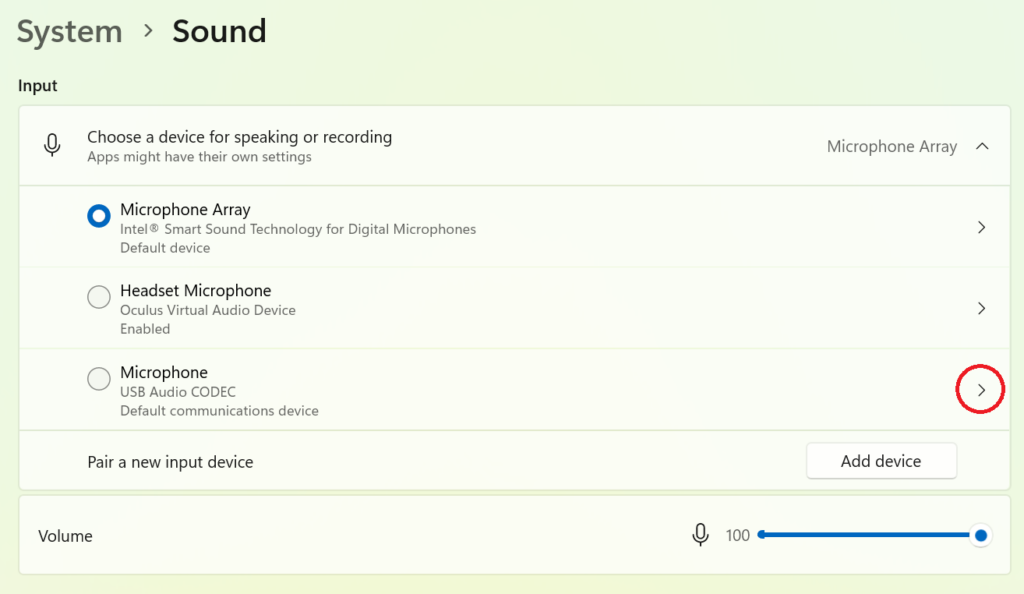The height and width of the screenshot is (594, 1024).
Task: Click the Intel Smart Sound Technology description text
Action: (298, 229)
